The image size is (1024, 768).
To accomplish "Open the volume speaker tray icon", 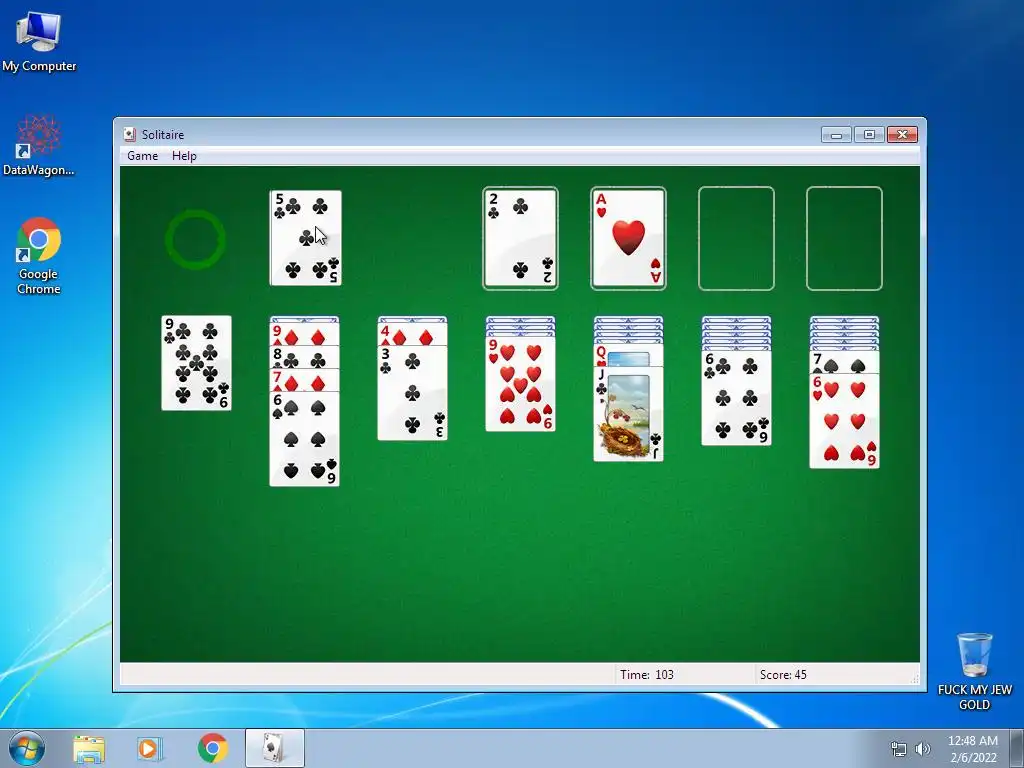I will coord(922,749).
